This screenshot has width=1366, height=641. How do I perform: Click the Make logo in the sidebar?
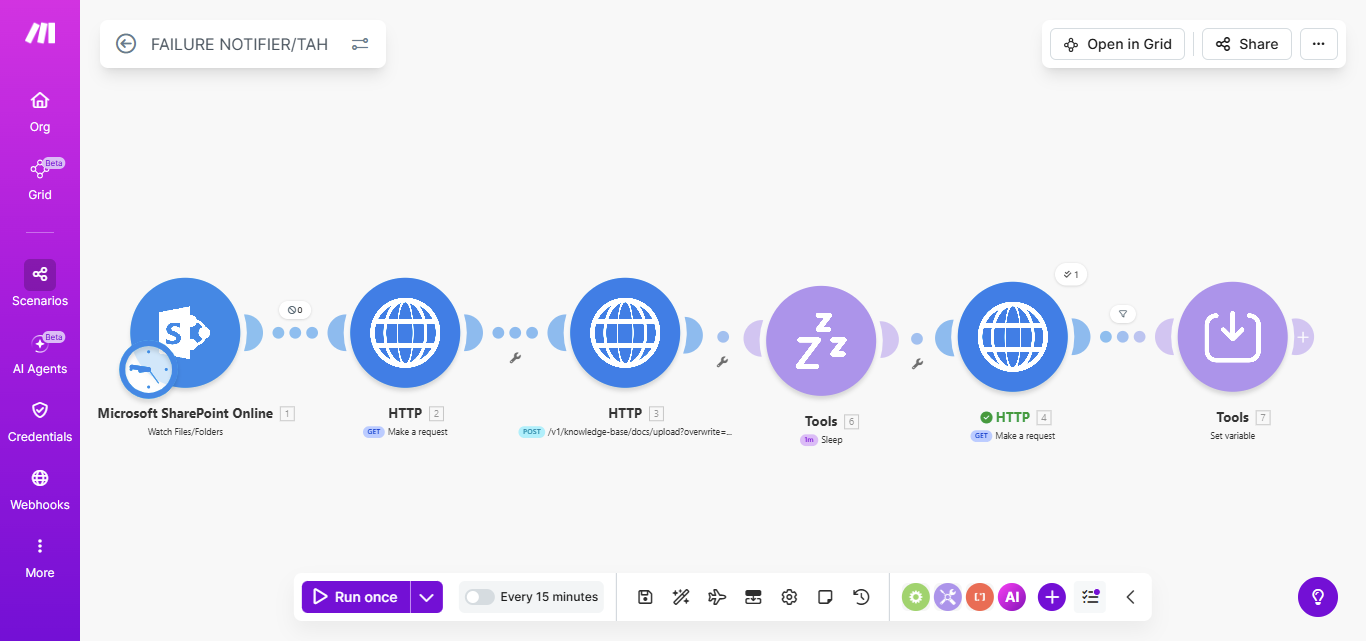[x=40, y=33]
